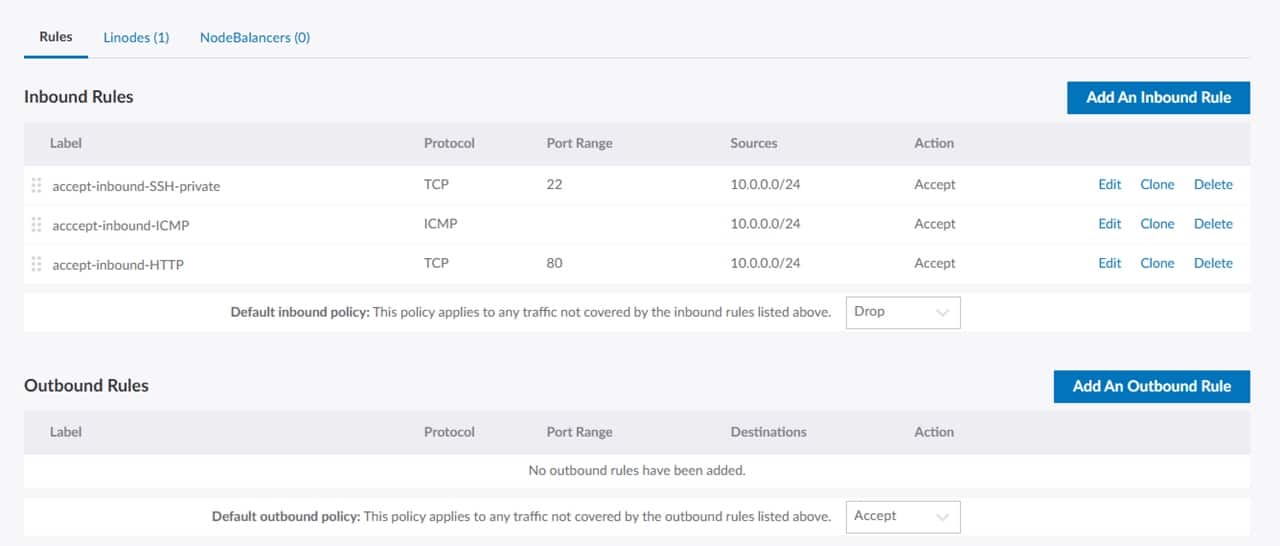
Task: Delete the accept-inbound-HTTP rule
Action: point(1213,263)
